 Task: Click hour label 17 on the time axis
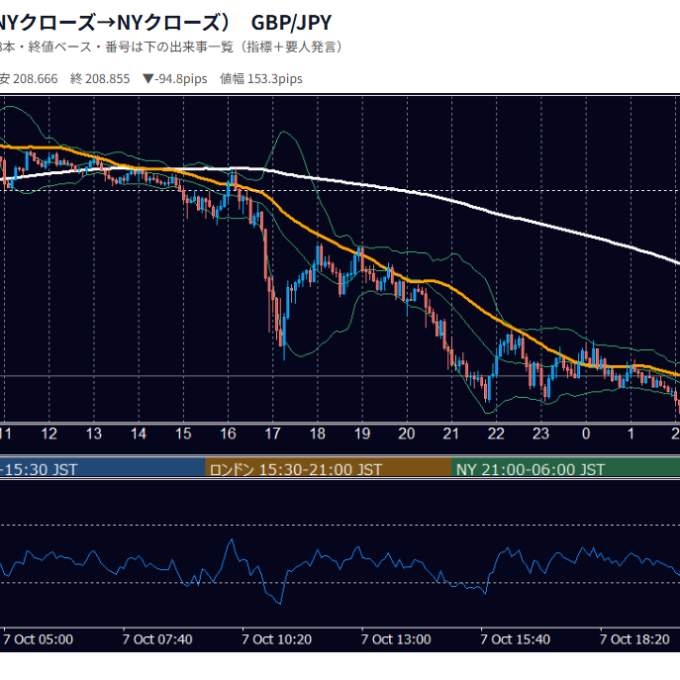point(273,434)
